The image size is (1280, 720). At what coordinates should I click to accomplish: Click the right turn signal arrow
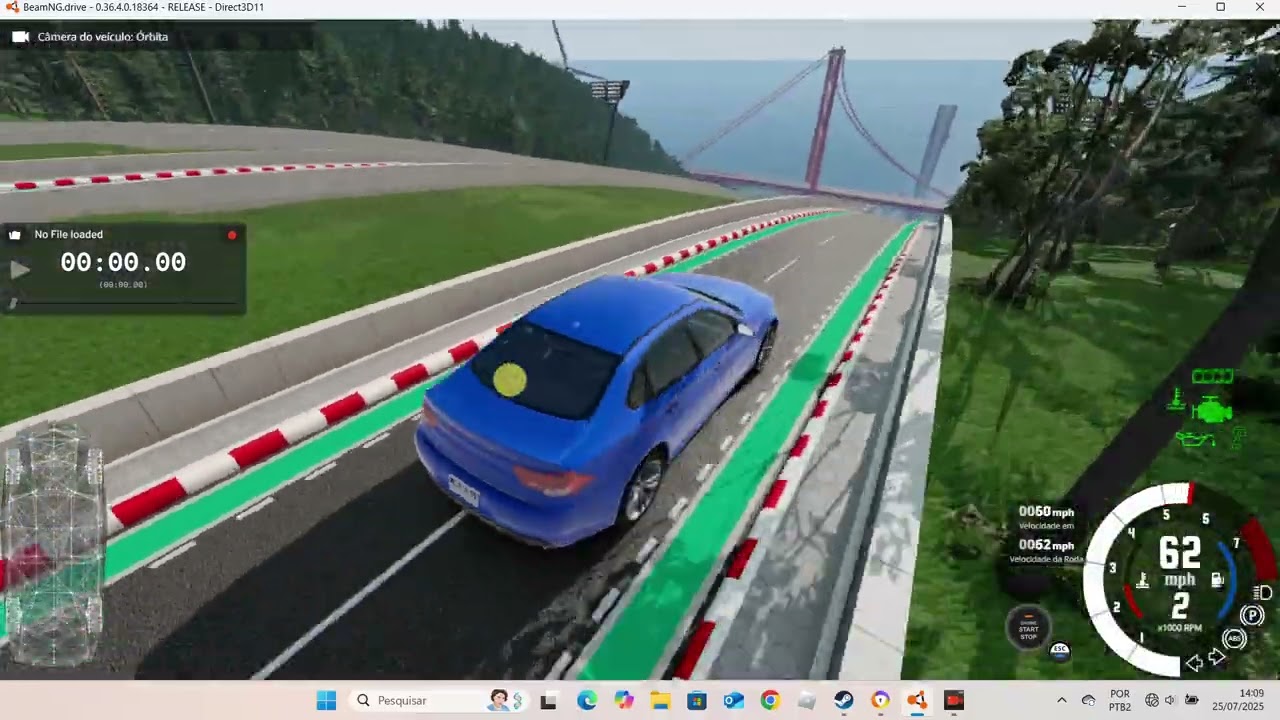[1217, 657]
